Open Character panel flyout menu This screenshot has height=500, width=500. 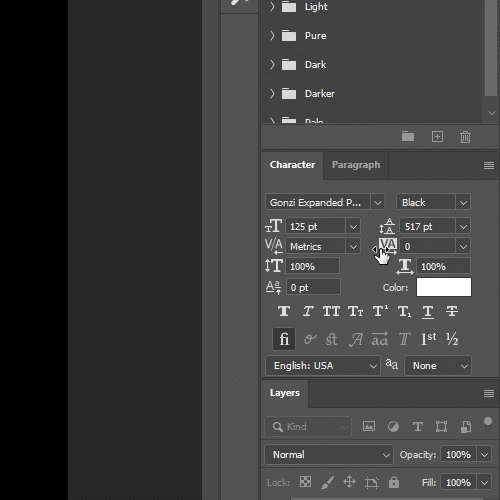[489, 165]
